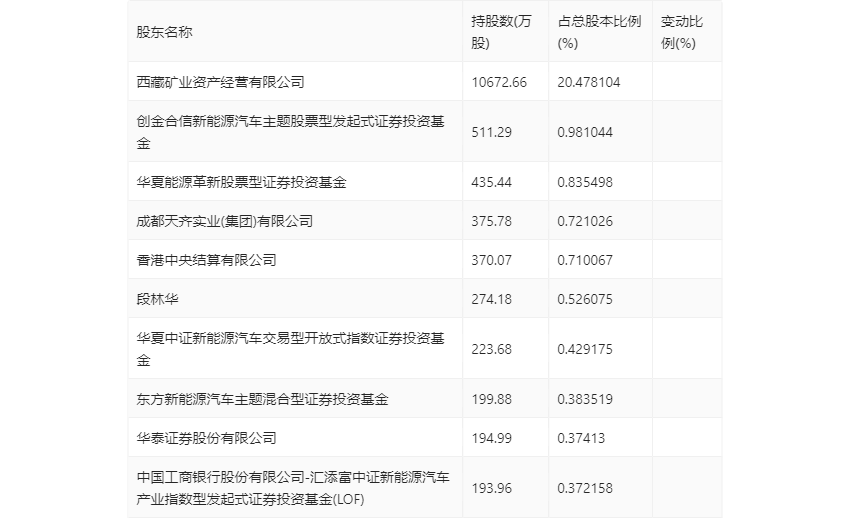The image size is (850, 518).
Task: Select the percentage value 0.383519
Action: tap(585, 399)
